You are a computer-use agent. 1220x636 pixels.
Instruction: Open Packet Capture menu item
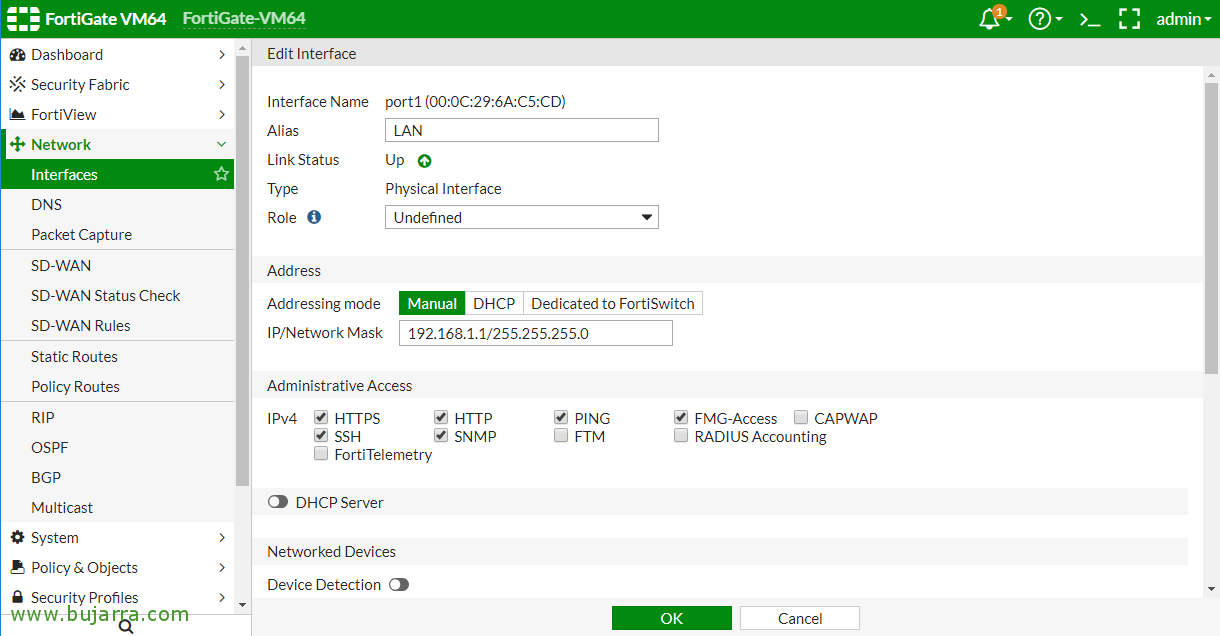[117, 234]
